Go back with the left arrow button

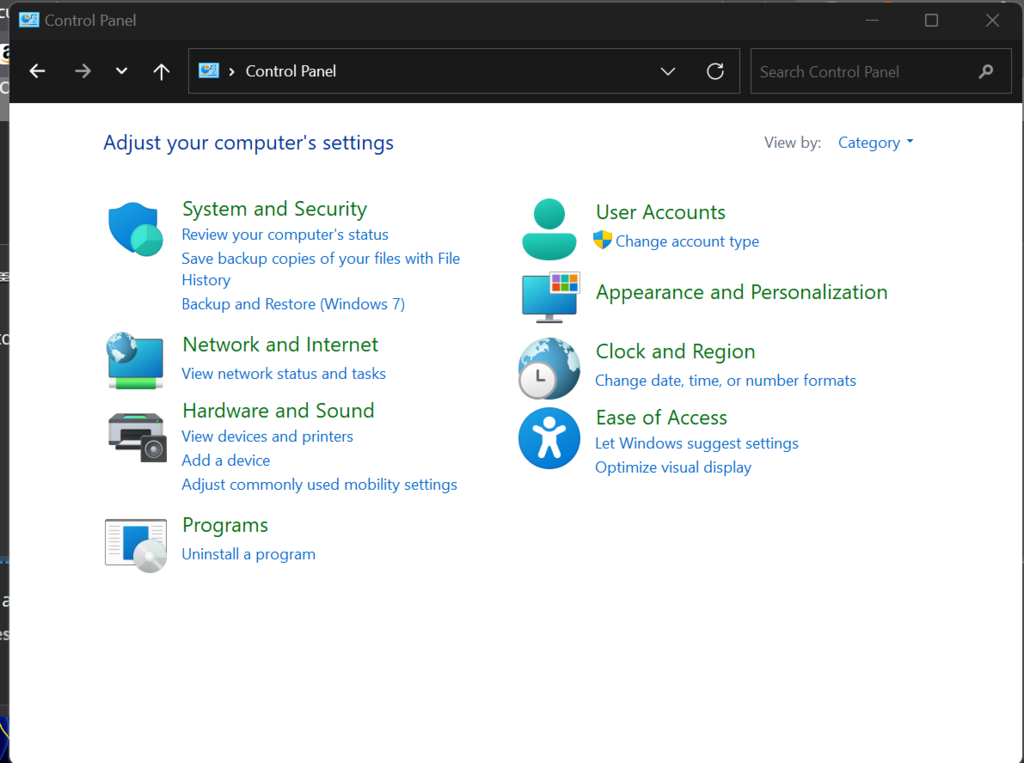(38, 71)
